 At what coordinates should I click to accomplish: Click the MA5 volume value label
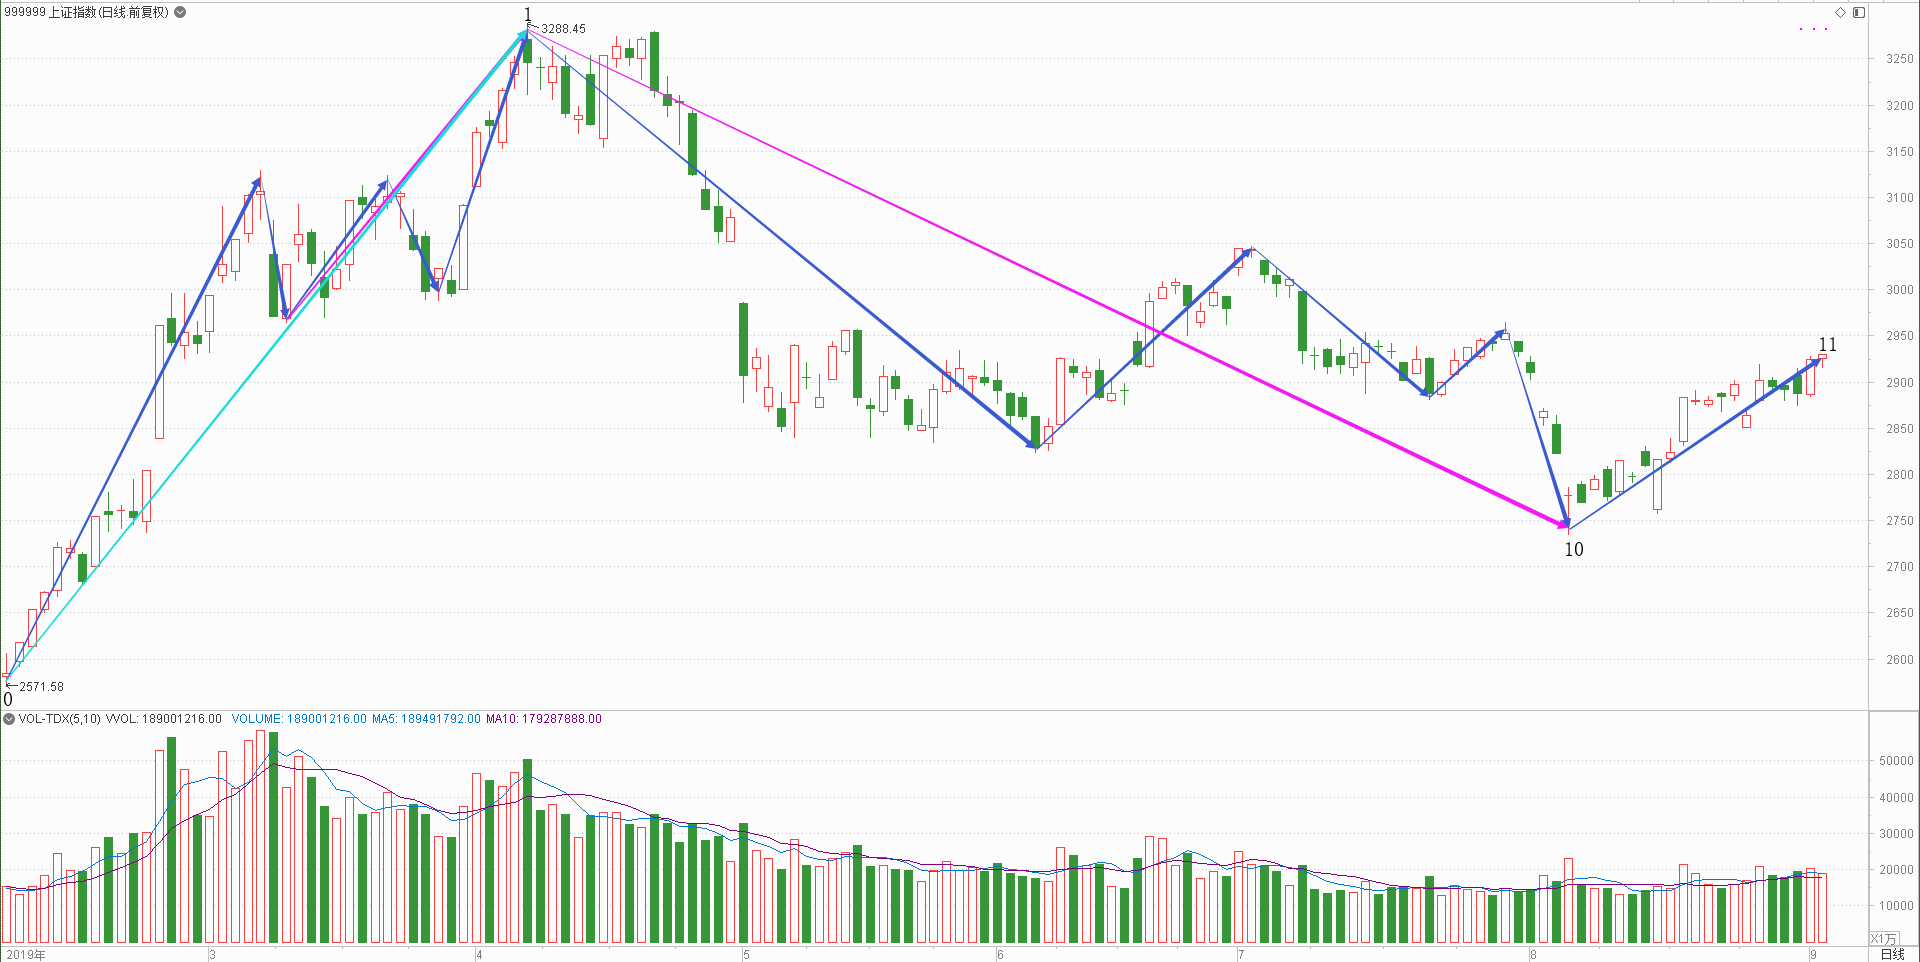point(426,719)
